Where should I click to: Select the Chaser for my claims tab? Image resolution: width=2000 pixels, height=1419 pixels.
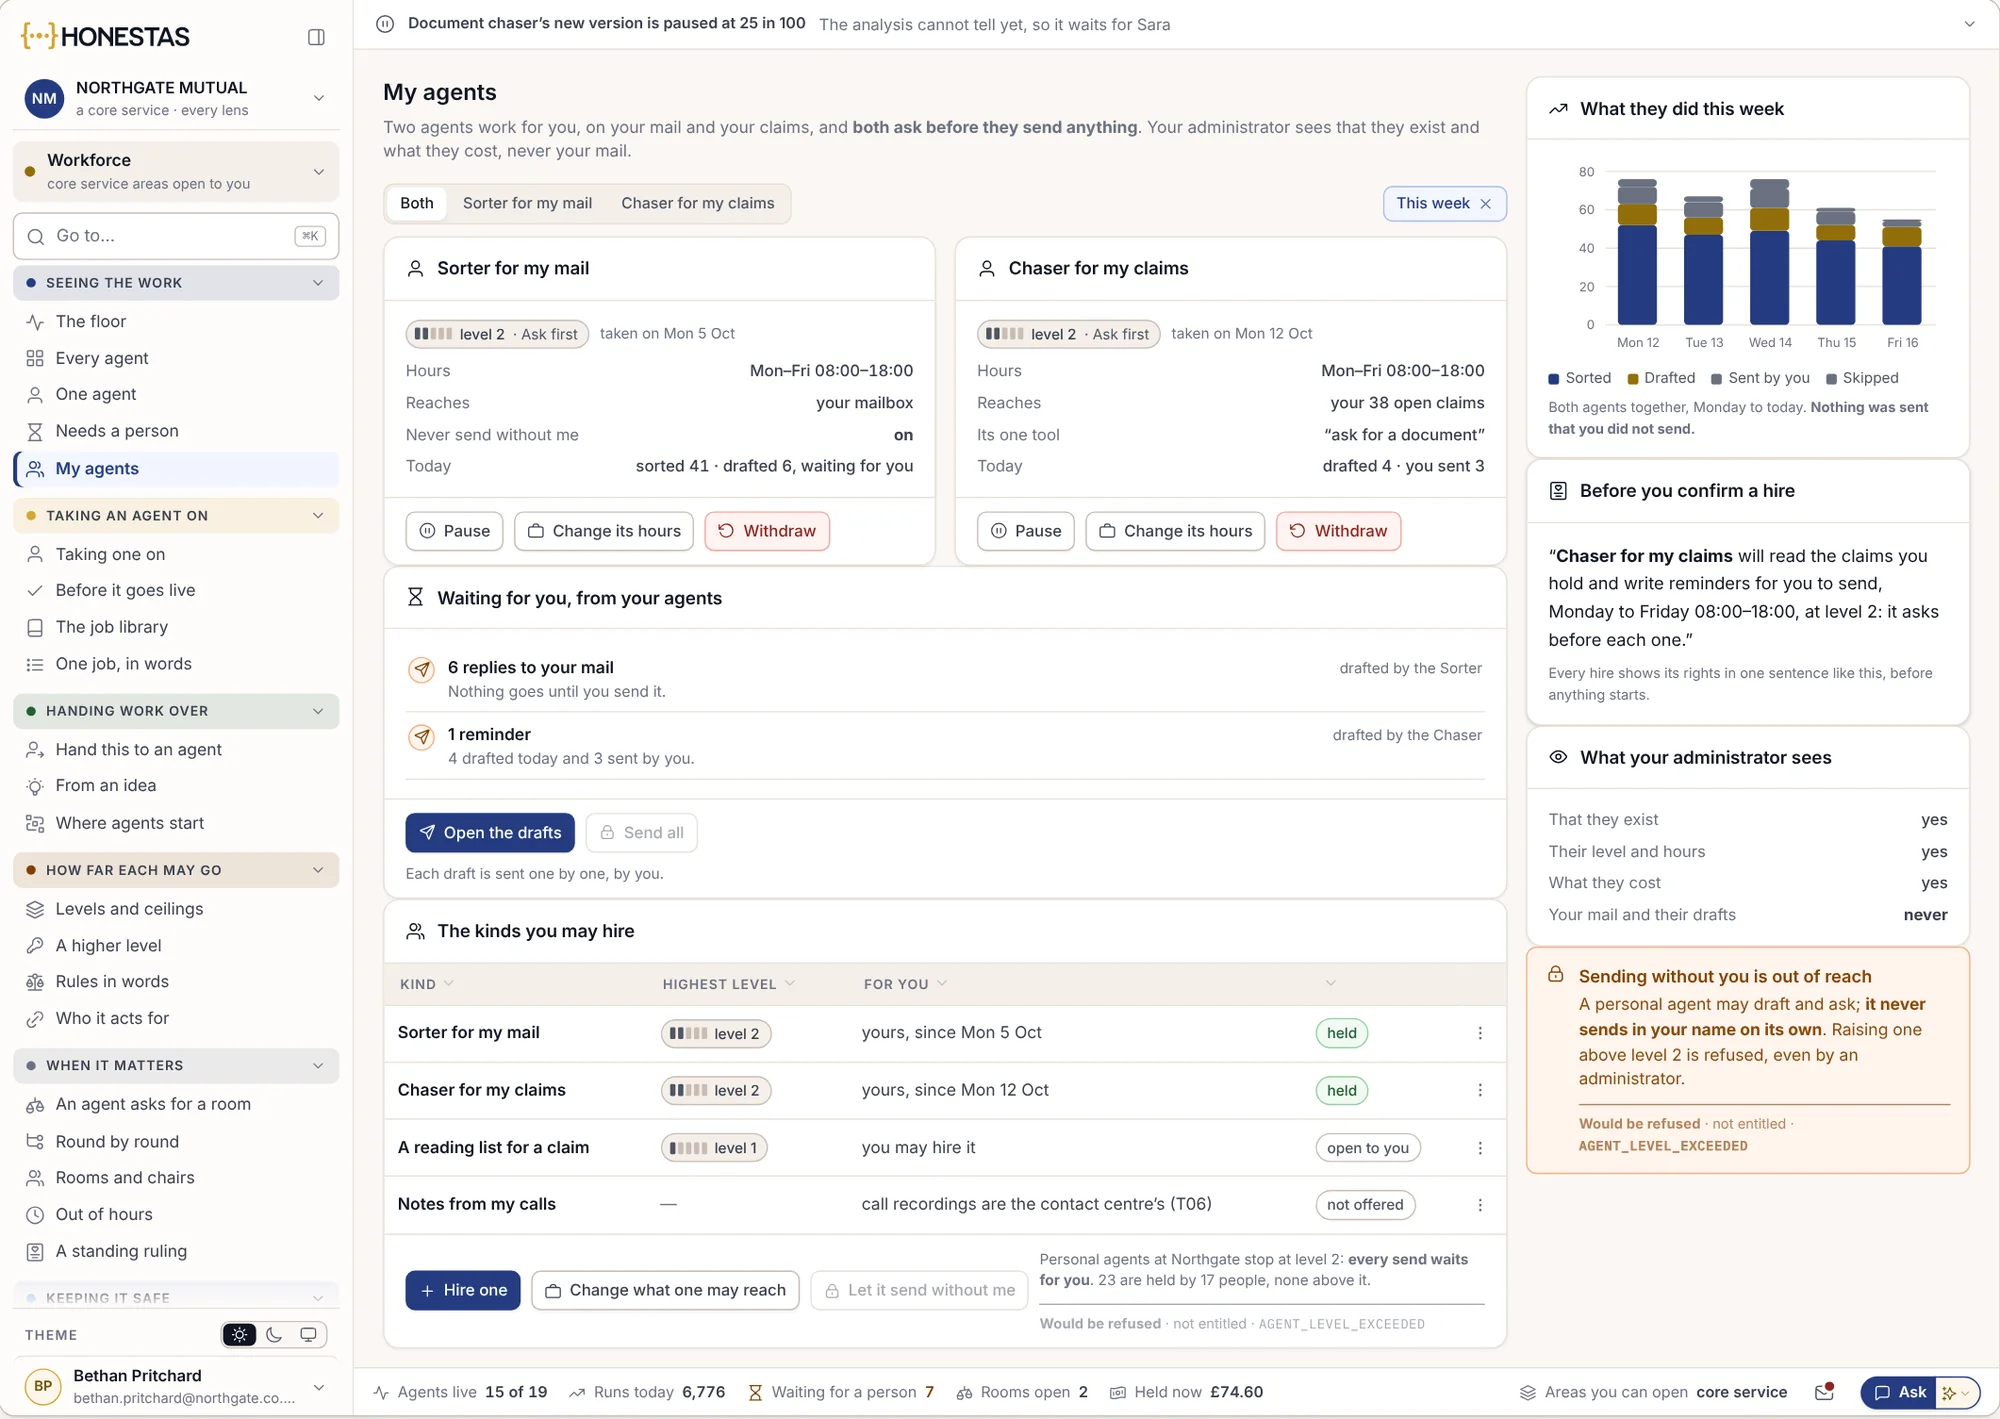[698, 203]
